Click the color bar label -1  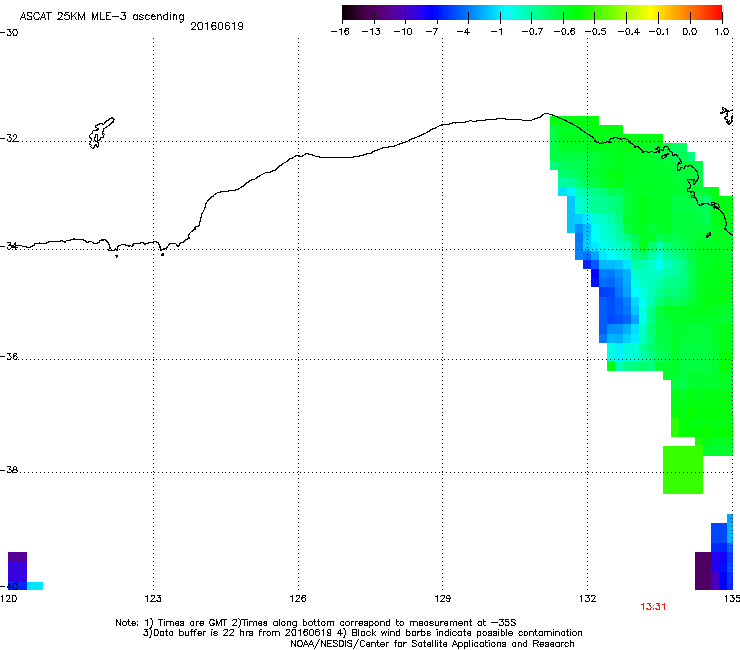[x=496, y=32]
